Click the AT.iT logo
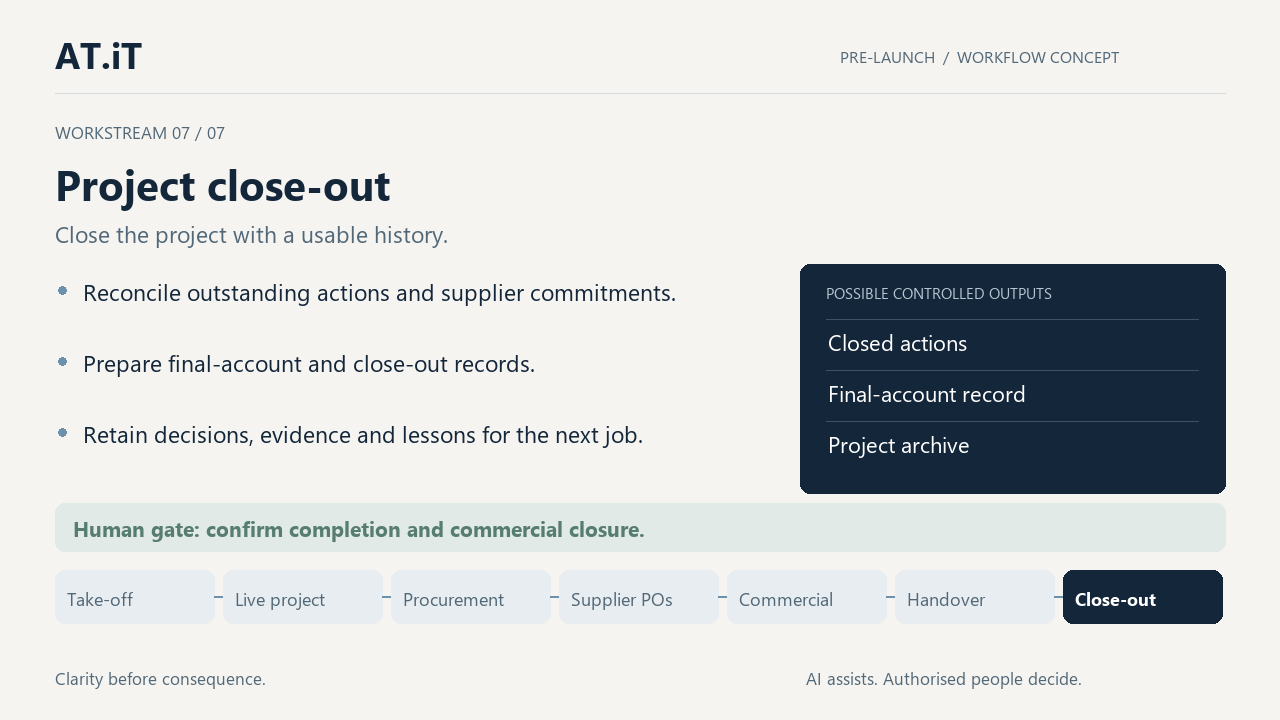Viewport: 1280px width, 720px height. pos(98,56)
